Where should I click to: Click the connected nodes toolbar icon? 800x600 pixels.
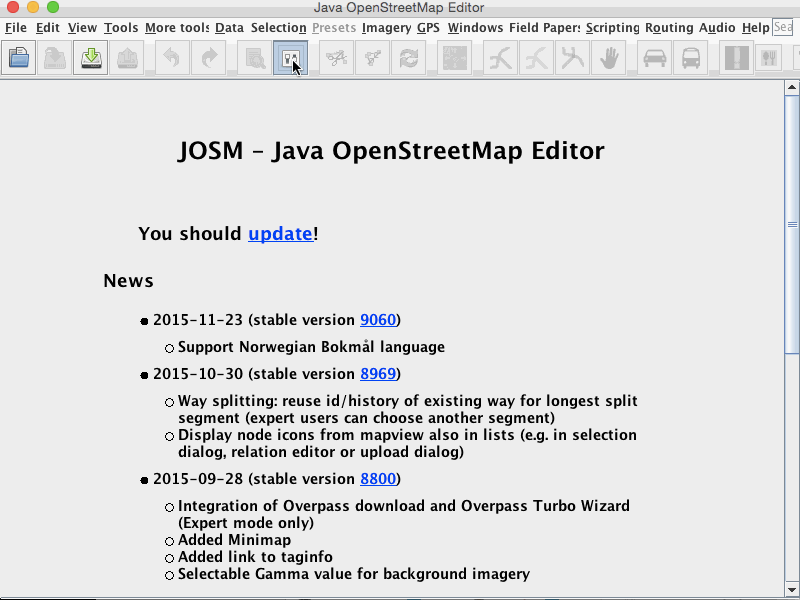[x=372, y=58]
